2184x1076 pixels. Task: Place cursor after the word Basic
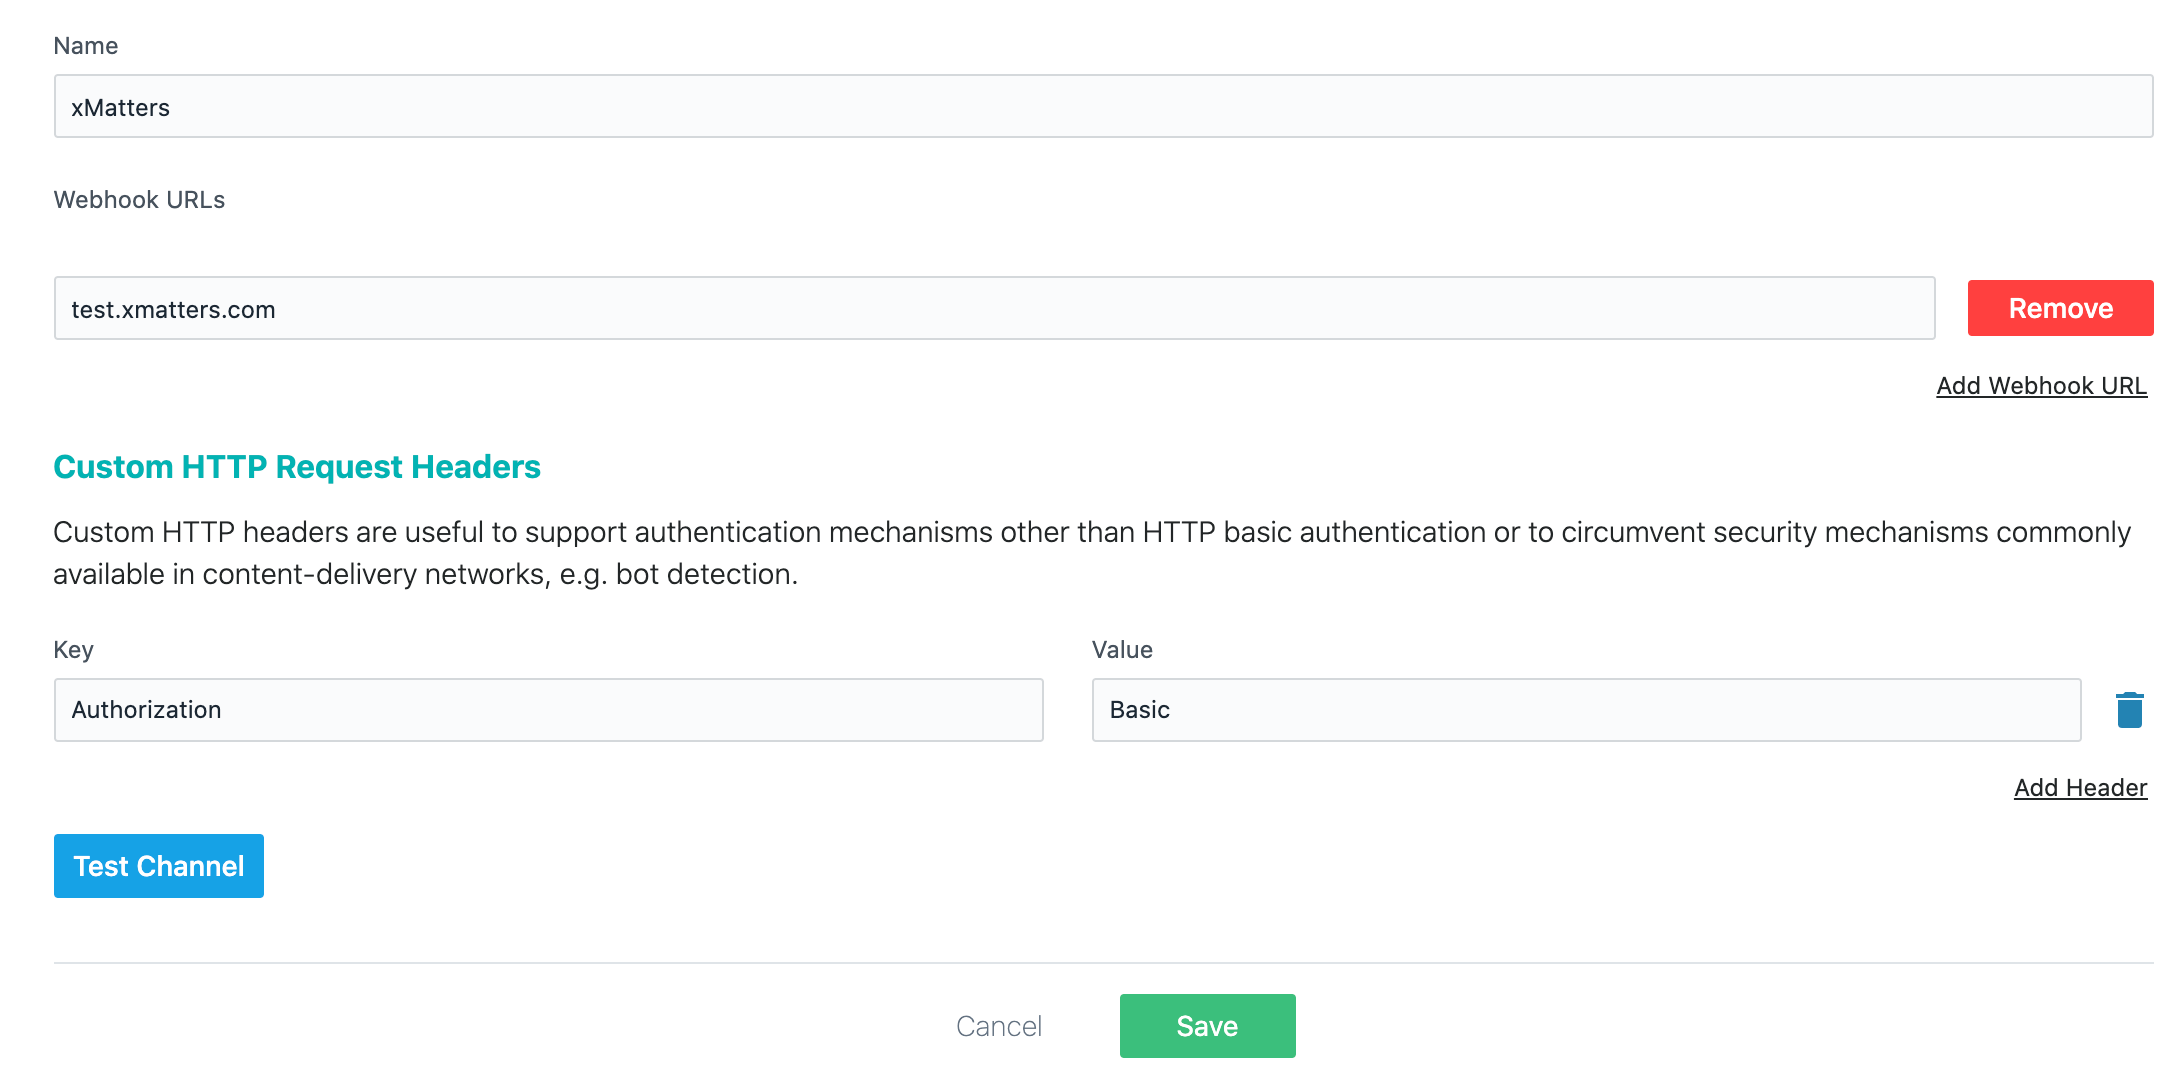(x=1173, y=710)
